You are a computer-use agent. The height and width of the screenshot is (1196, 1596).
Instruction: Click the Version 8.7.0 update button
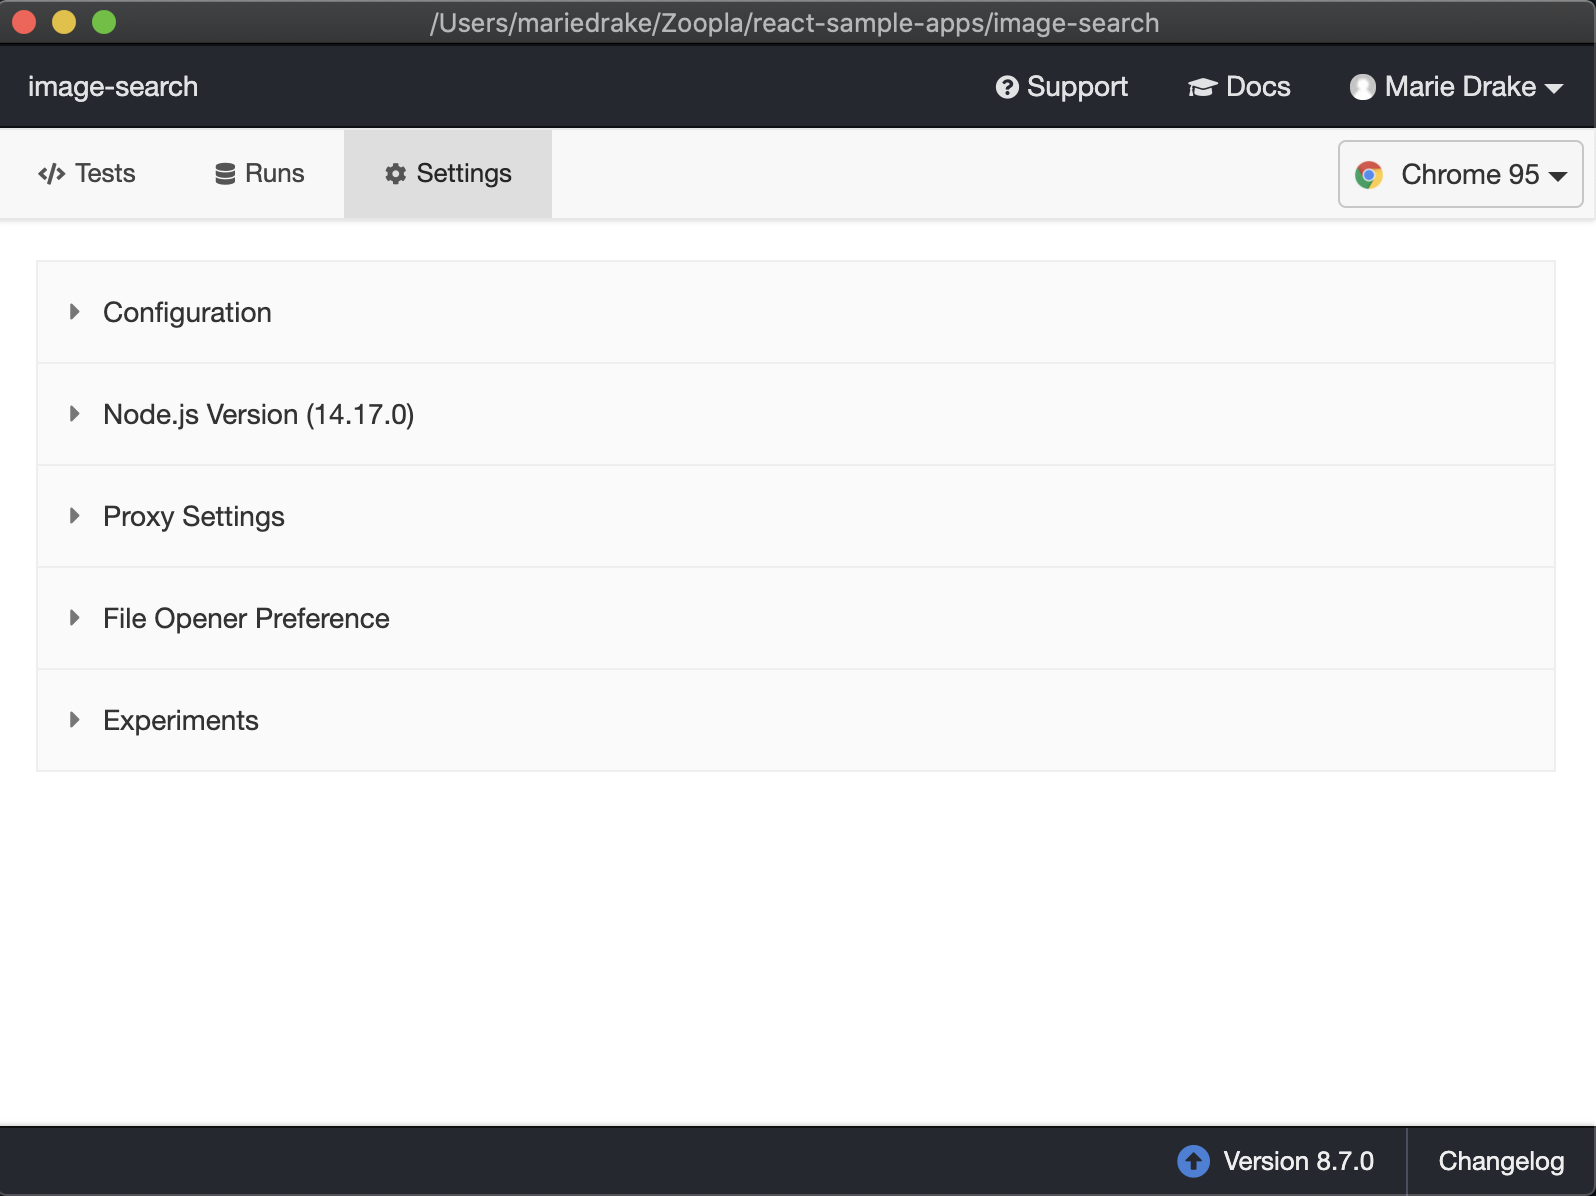click(1276, 1161)
